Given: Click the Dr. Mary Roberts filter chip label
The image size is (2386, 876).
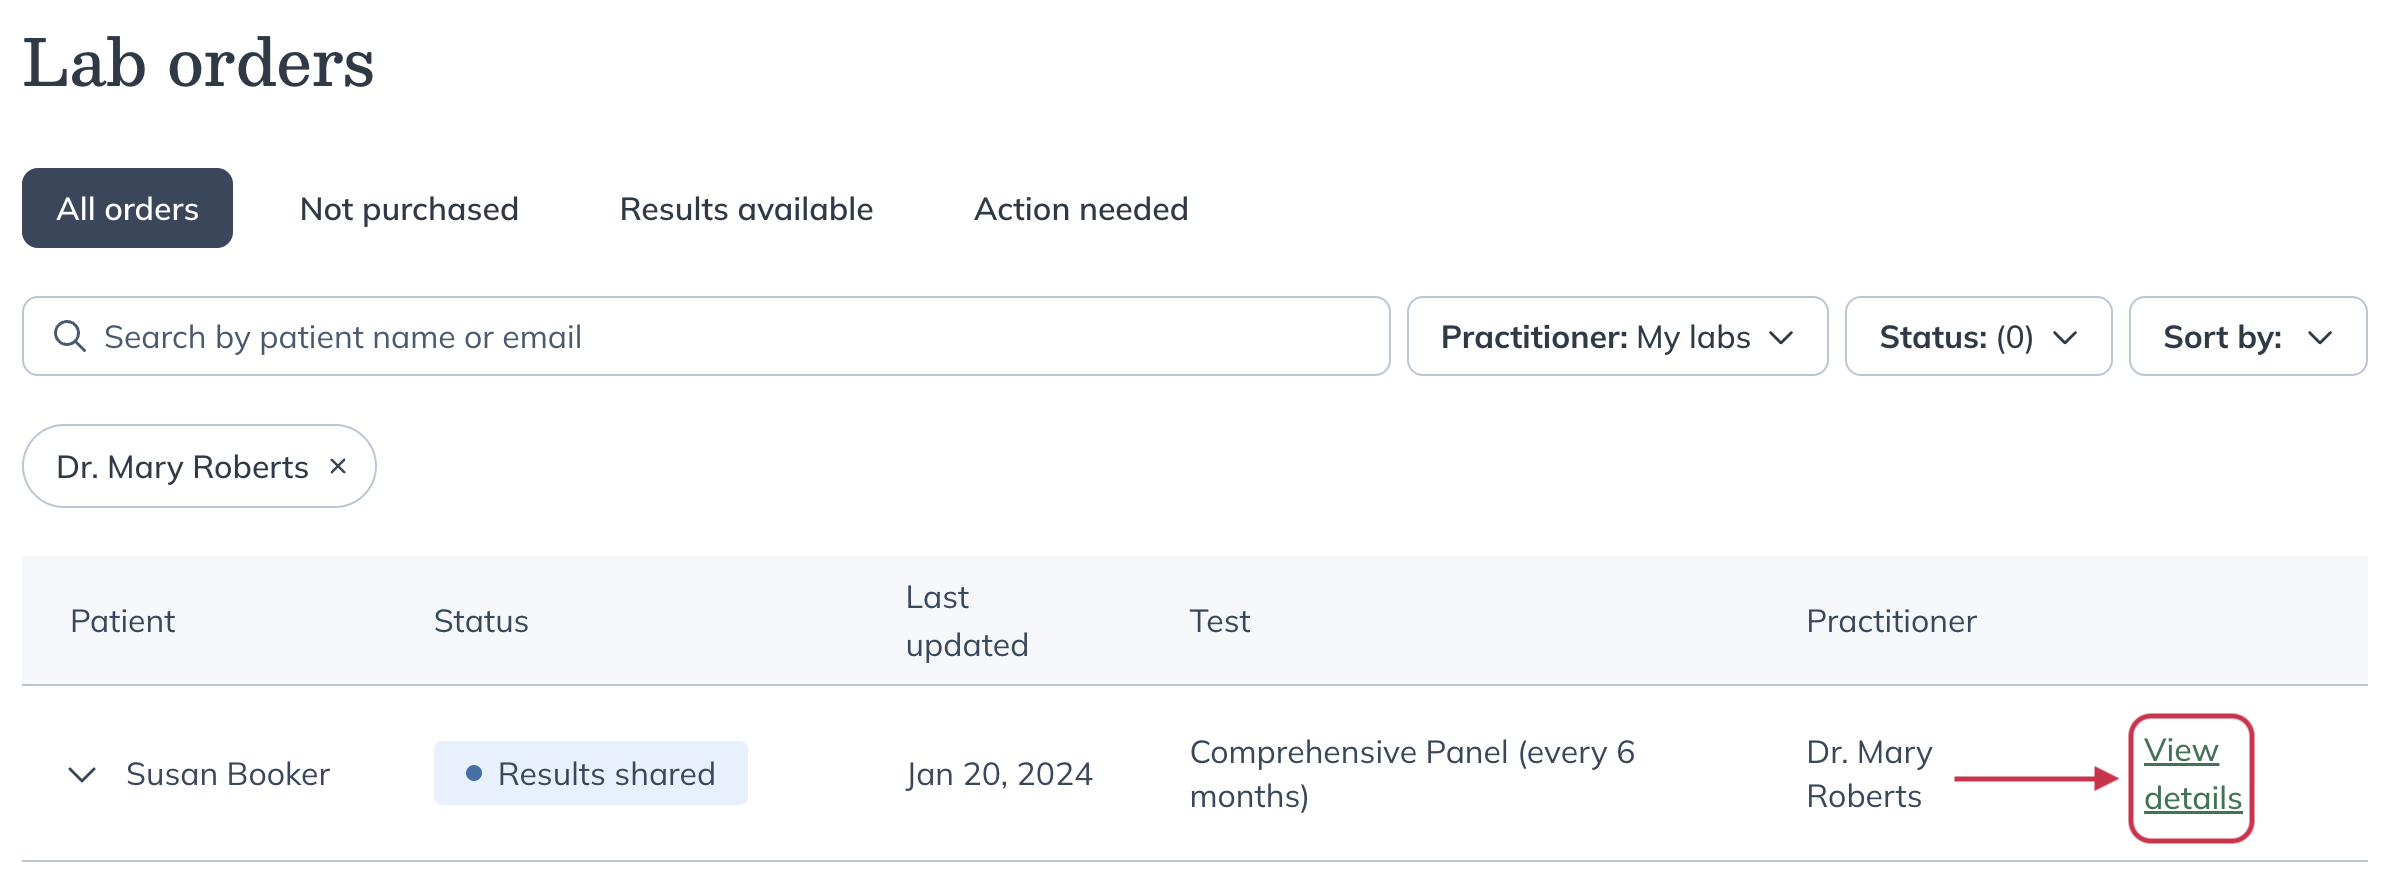Looking at the screenshot, I should pos(182,466).
